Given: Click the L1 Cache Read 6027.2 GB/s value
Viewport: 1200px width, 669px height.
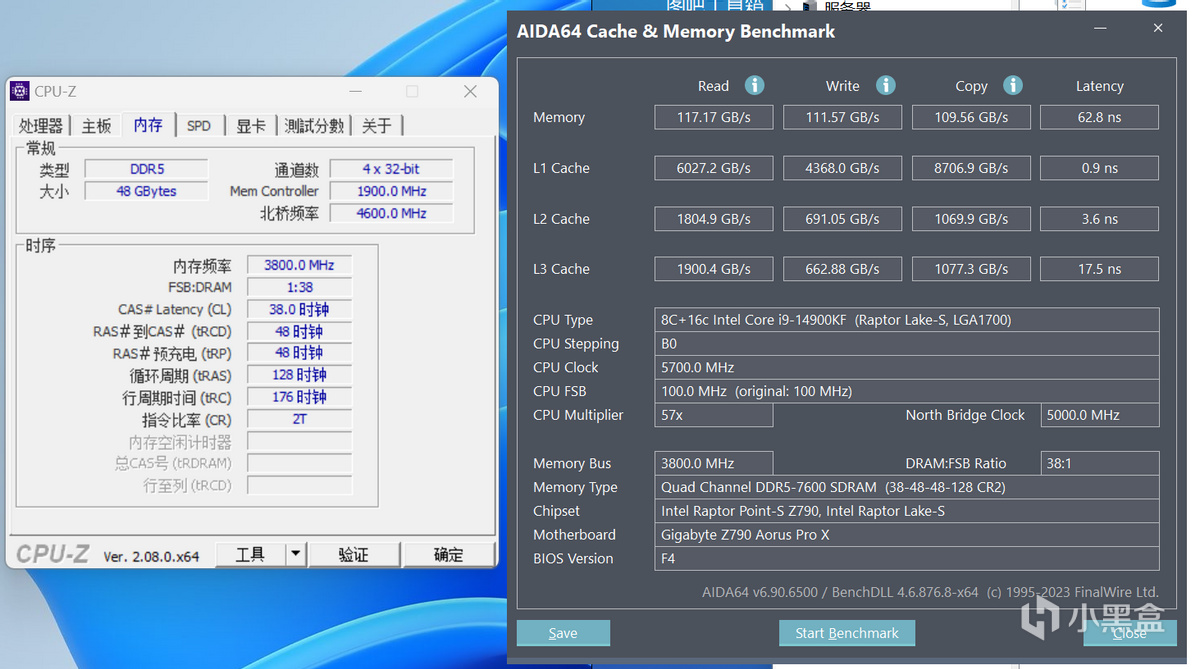Looking at the screenshot, I should [714, 168].
